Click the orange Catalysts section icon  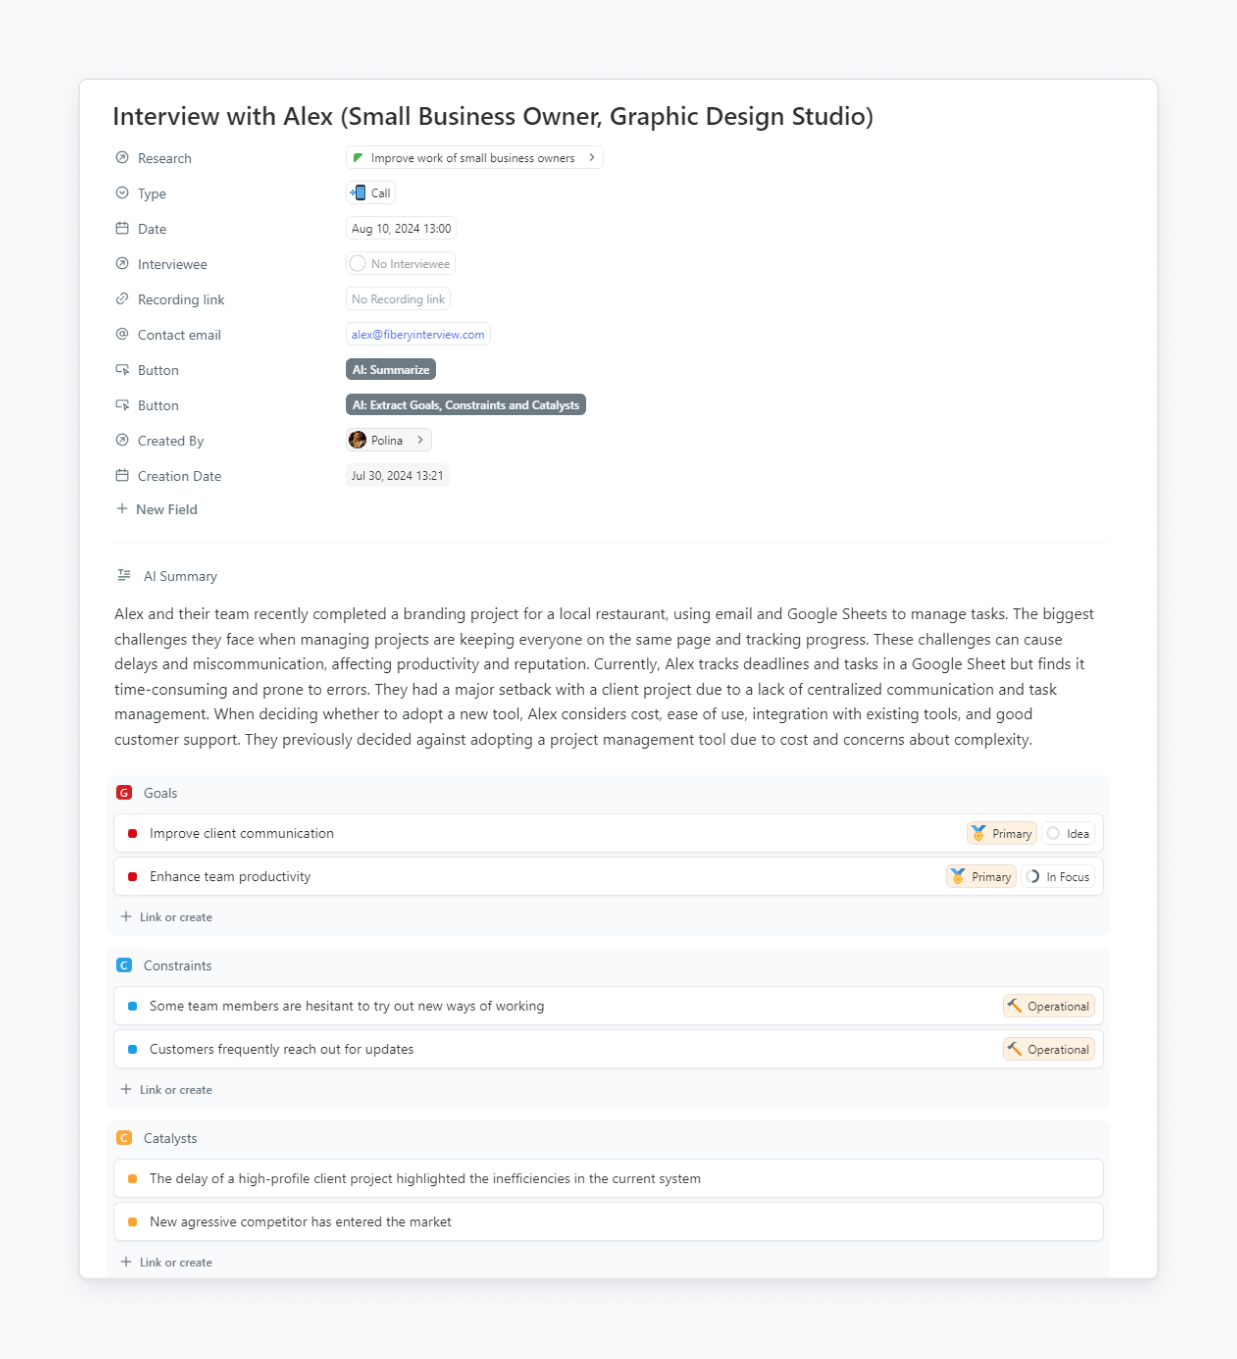124,1138
